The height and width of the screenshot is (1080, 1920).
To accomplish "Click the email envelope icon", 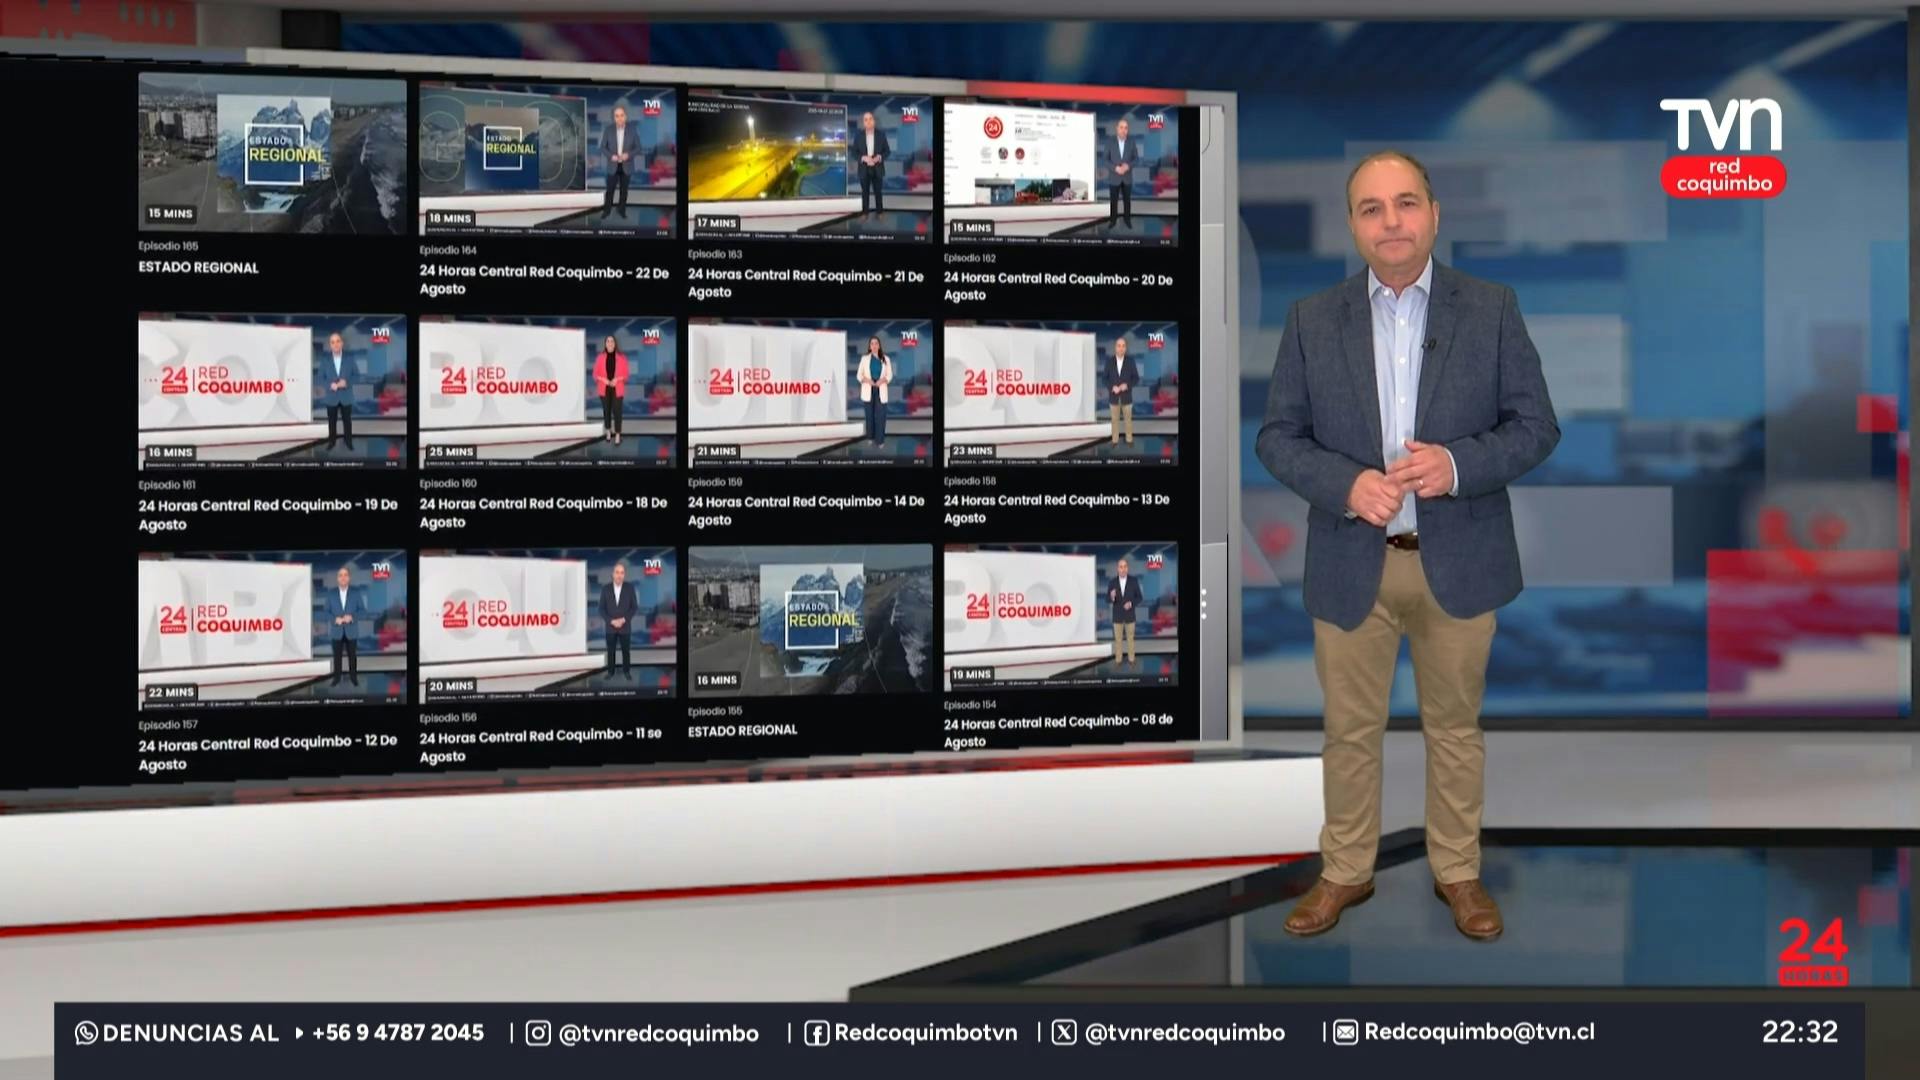I will [1345, 1032].
